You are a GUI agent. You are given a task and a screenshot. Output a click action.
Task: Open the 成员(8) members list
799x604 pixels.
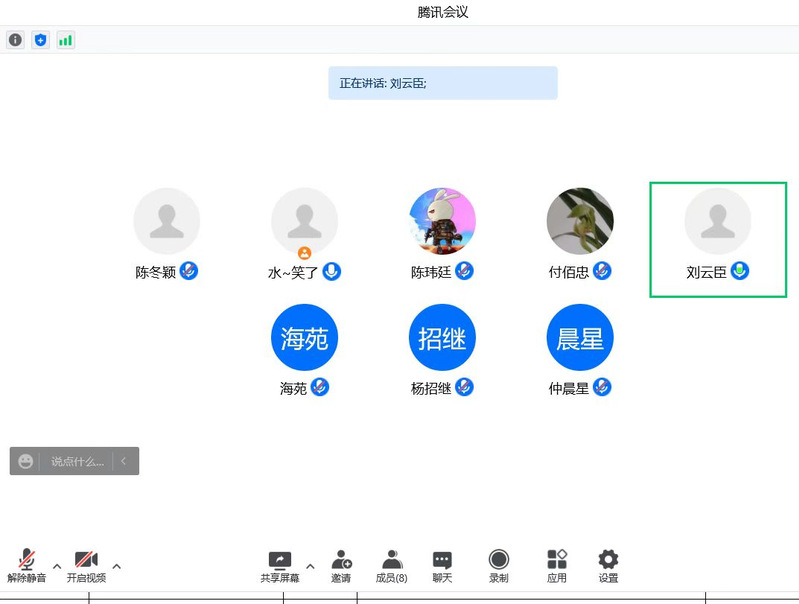391,567
